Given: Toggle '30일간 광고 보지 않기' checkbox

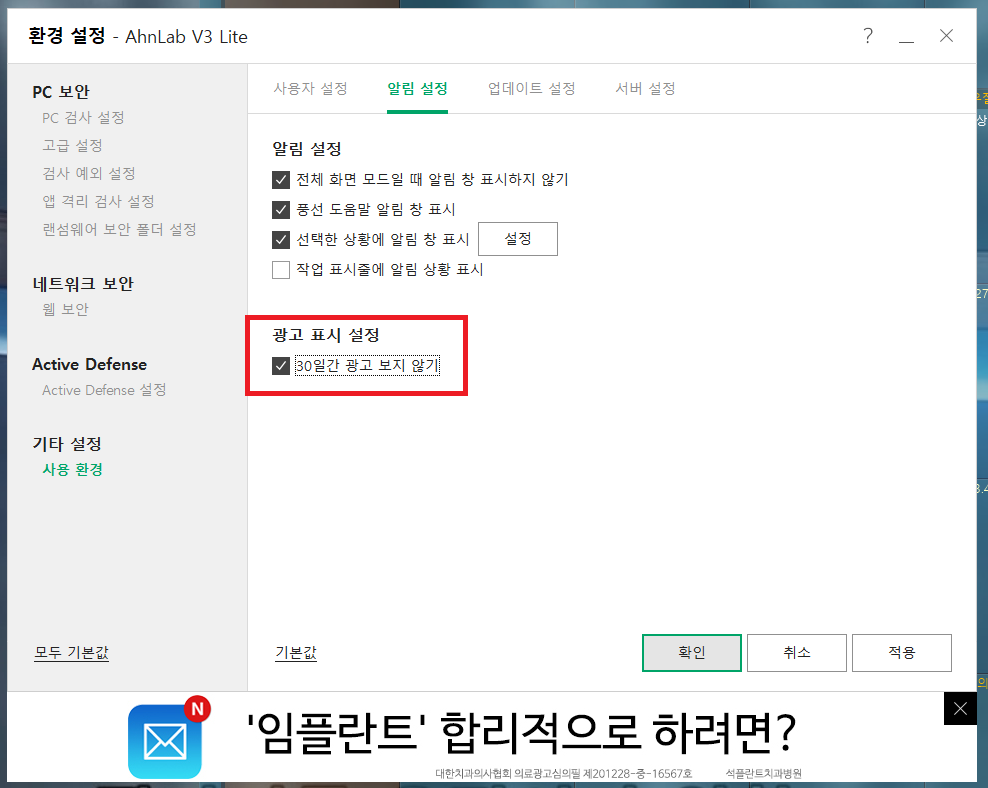Looking at the screenshot, I should point(281,366).
